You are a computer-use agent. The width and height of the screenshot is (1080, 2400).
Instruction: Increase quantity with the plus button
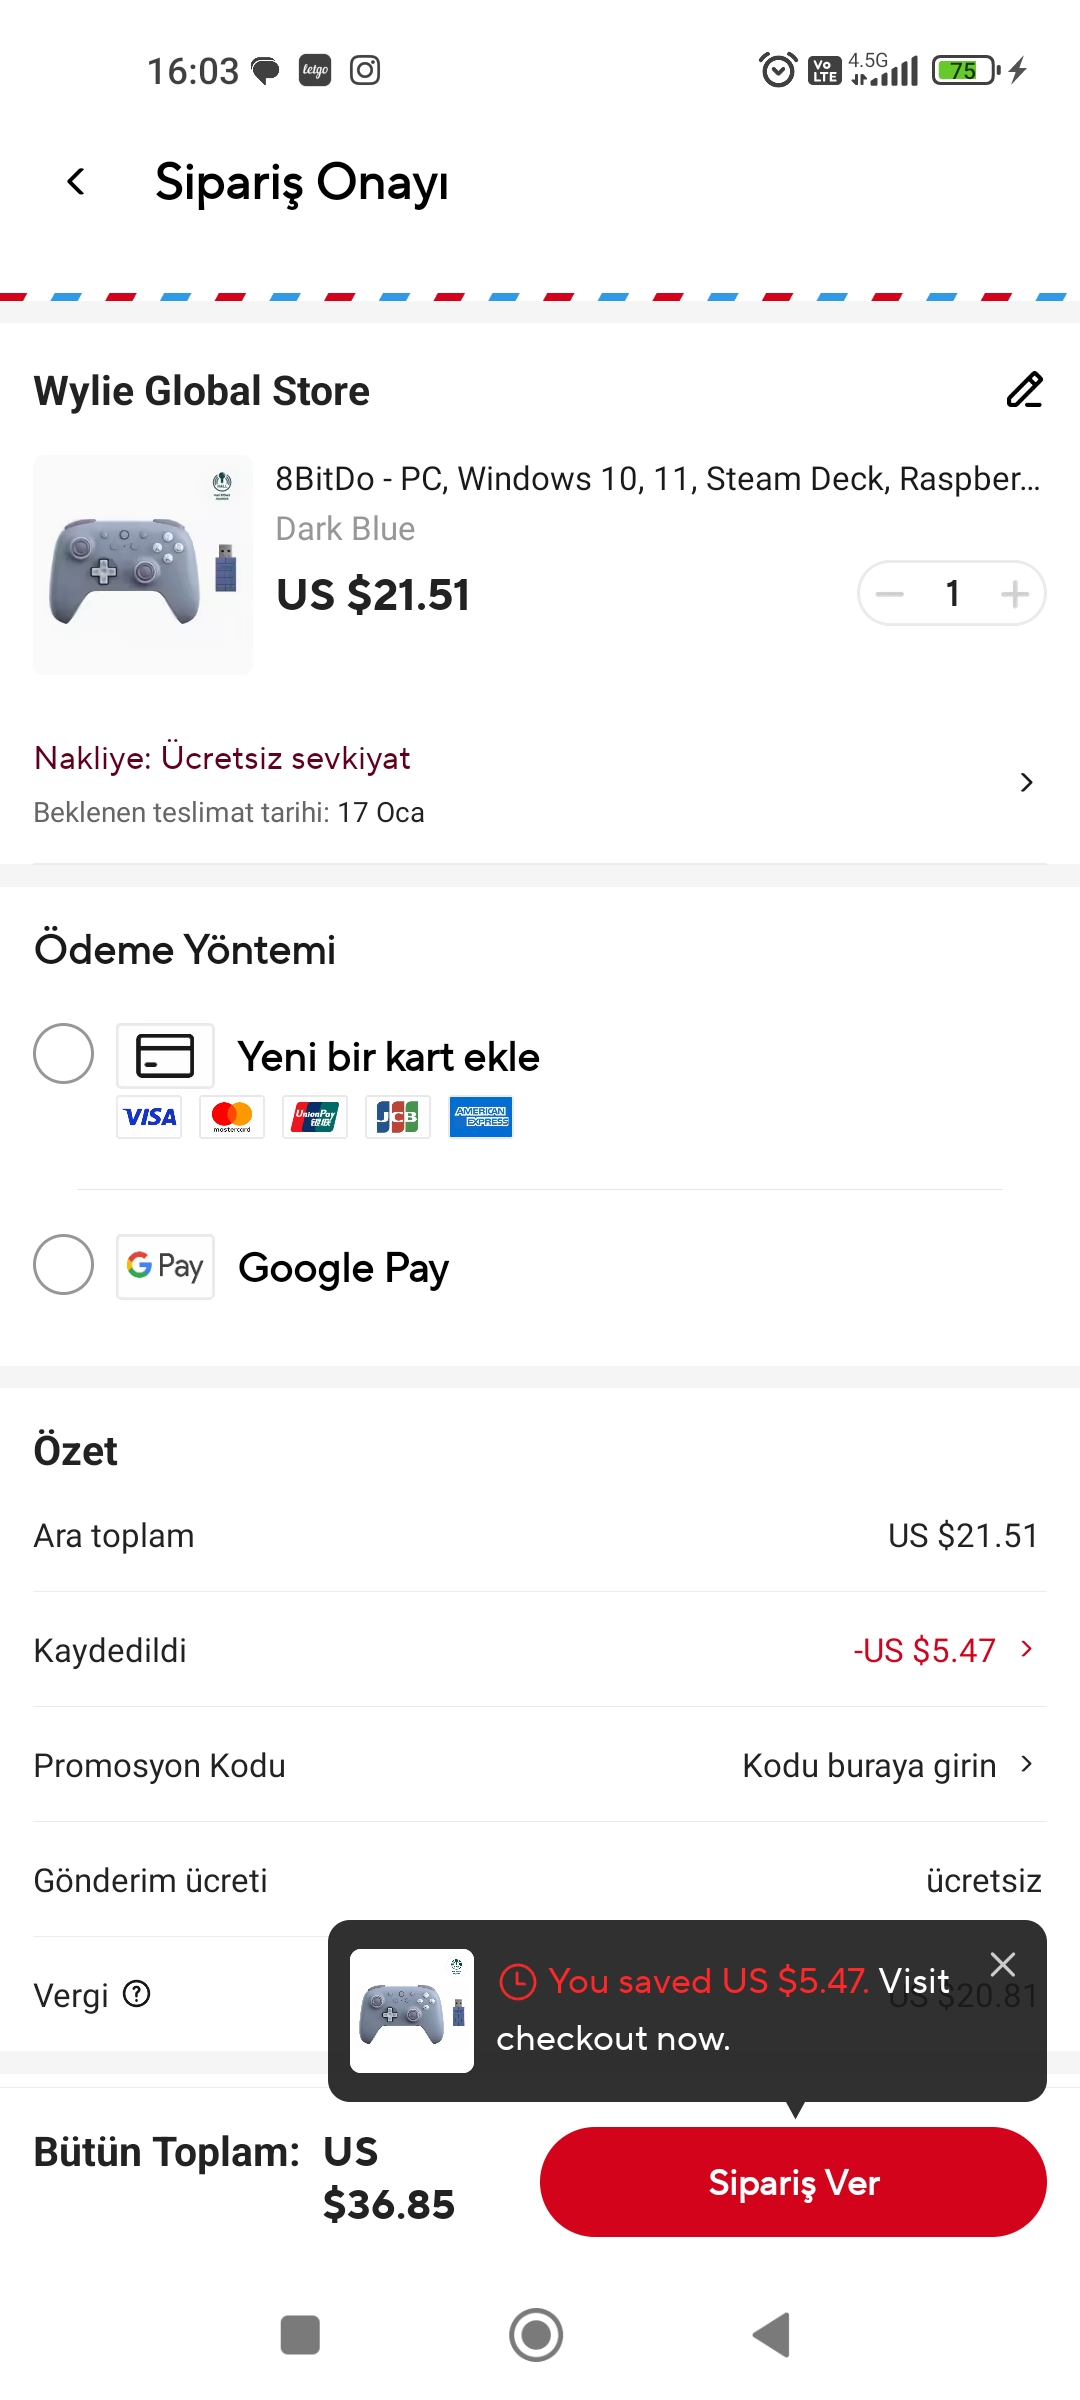1014,594
